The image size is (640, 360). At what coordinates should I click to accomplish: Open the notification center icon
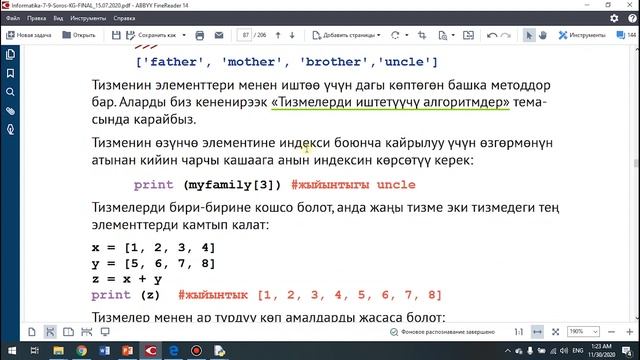click(627, 351)
